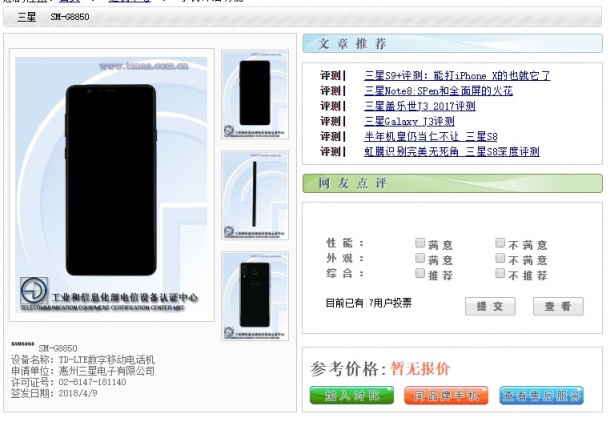This screenshot has height=422, width=610.
Task: Open the blue 查看售后服务 button
Action: point(541,396)
